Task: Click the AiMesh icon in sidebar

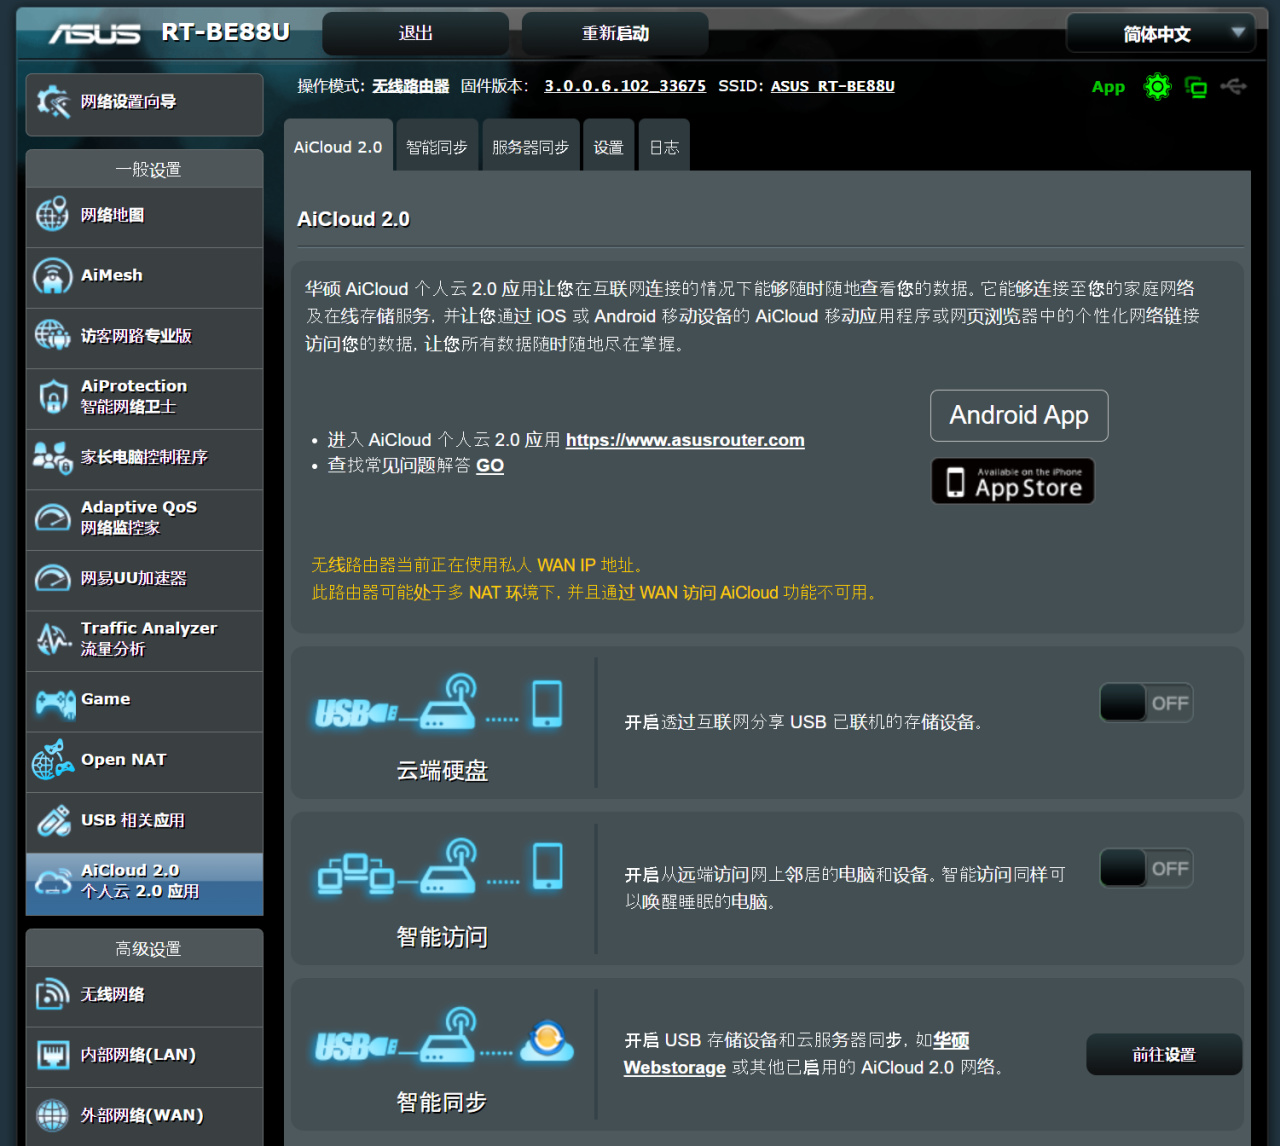Action: coord(52,276)
